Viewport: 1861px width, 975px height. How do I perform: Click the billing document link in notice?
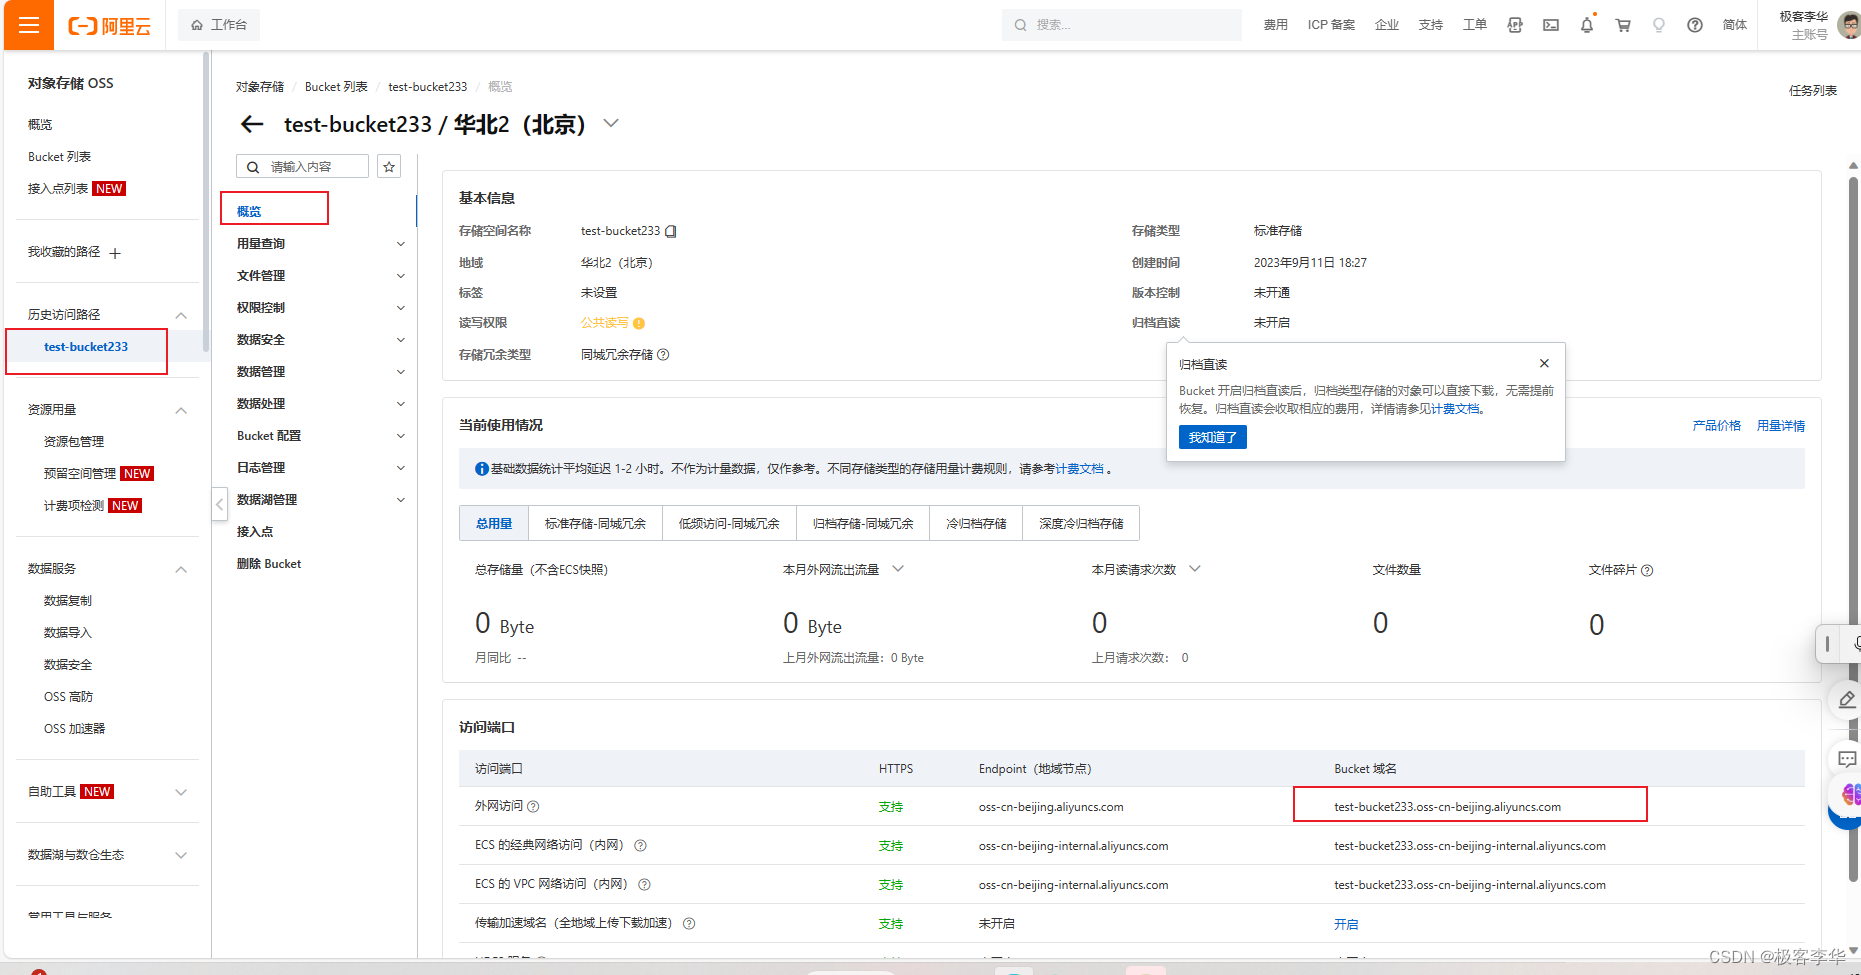(x=1080, y=469)
